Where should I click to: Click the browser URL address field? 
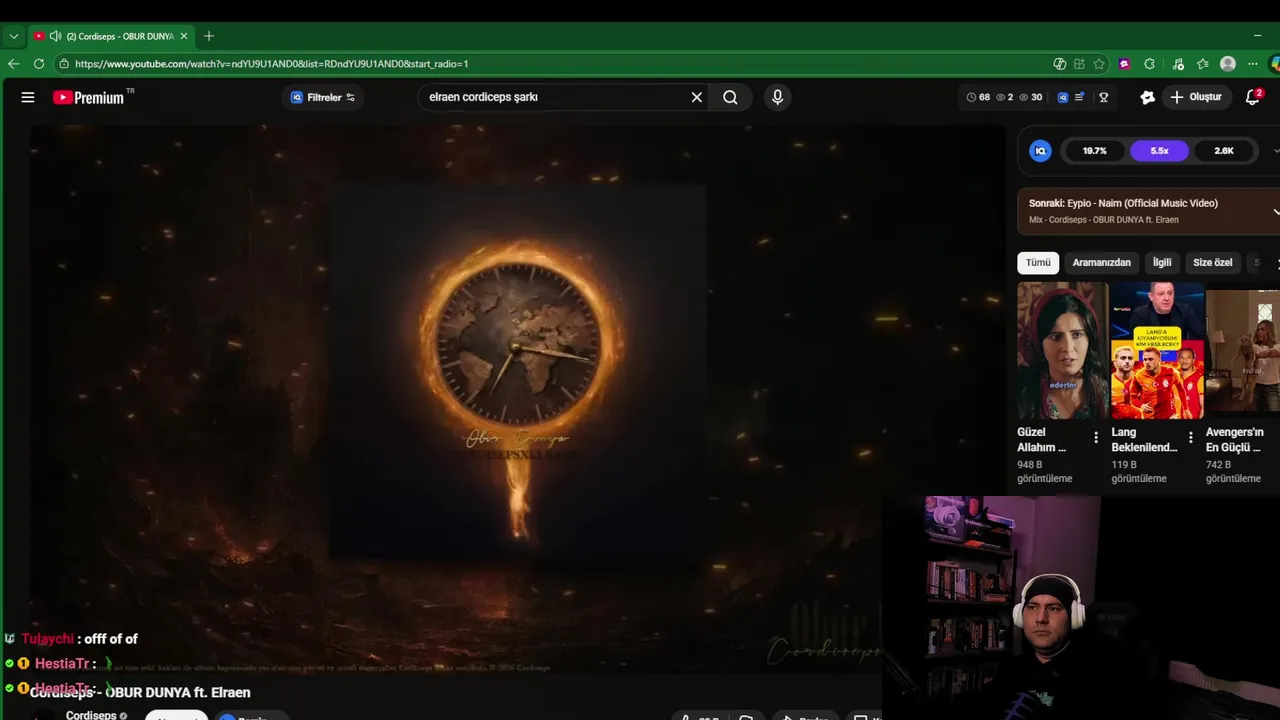(555, 64)
